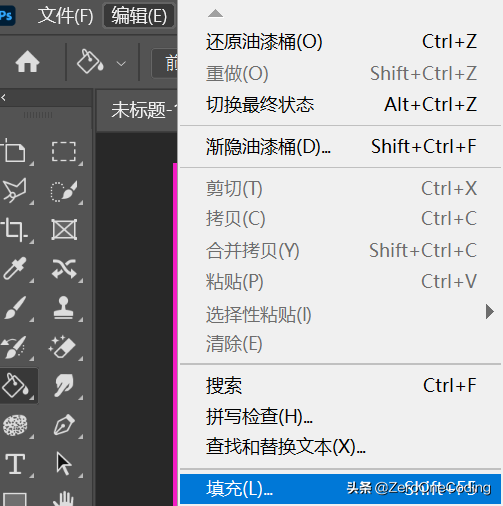Open the tool preset dropdown chevron

(x=121, y=63)
